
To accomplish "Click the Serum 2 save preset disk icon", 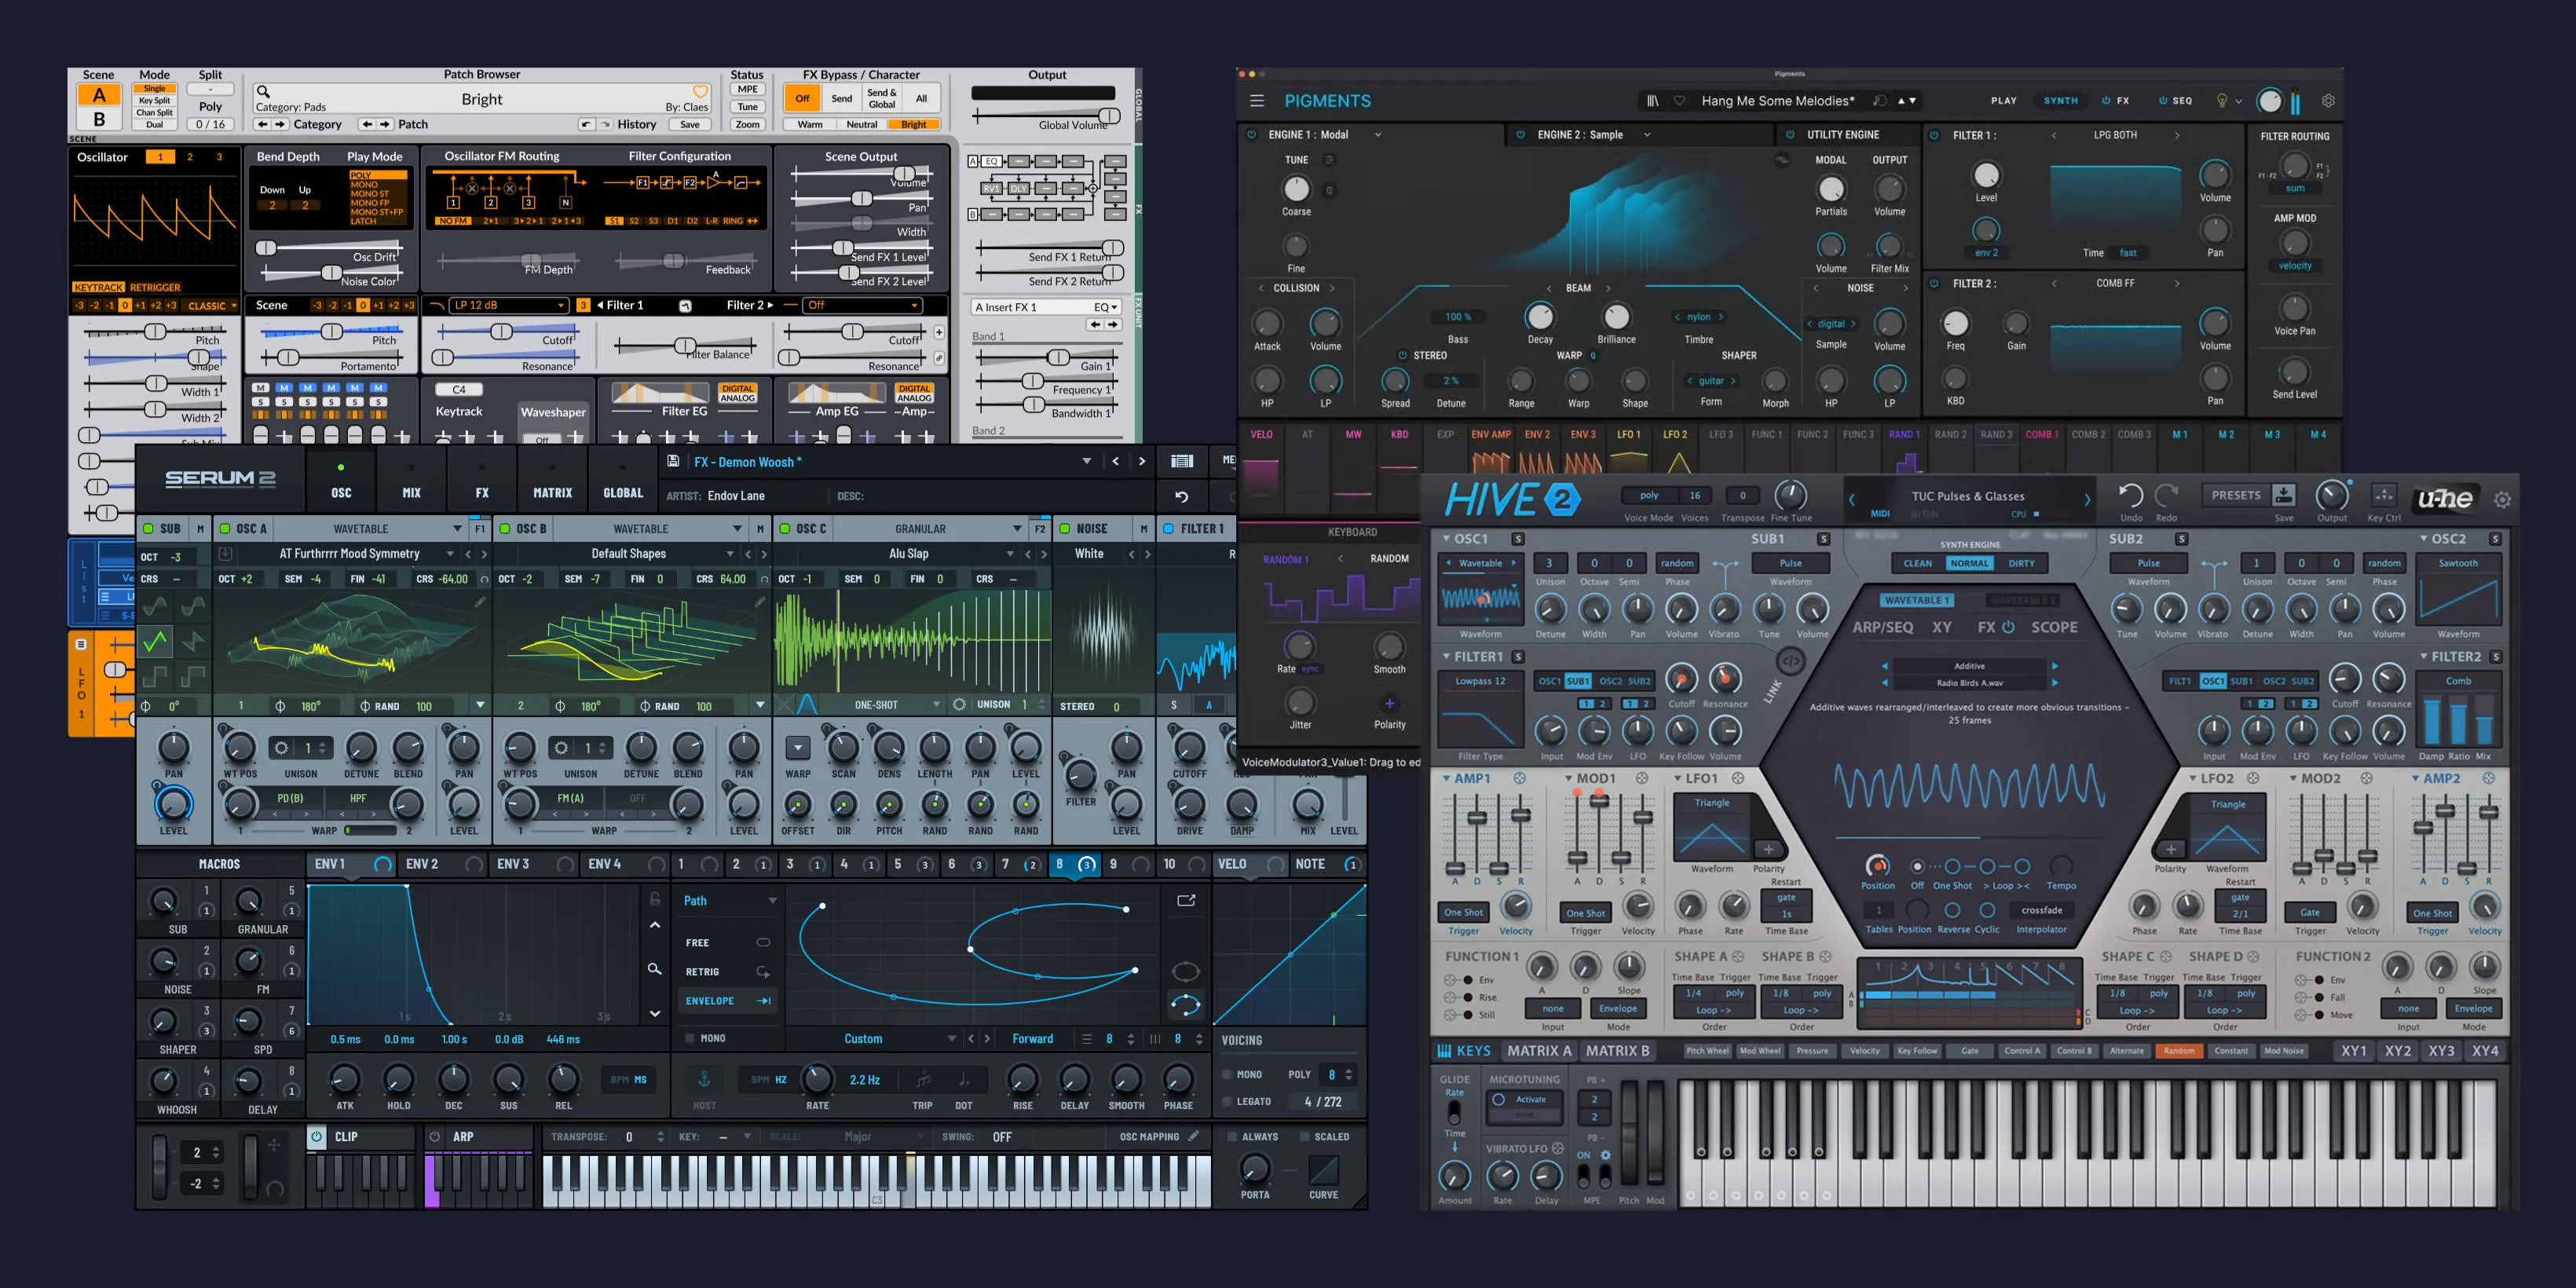I will coord(673,461).
